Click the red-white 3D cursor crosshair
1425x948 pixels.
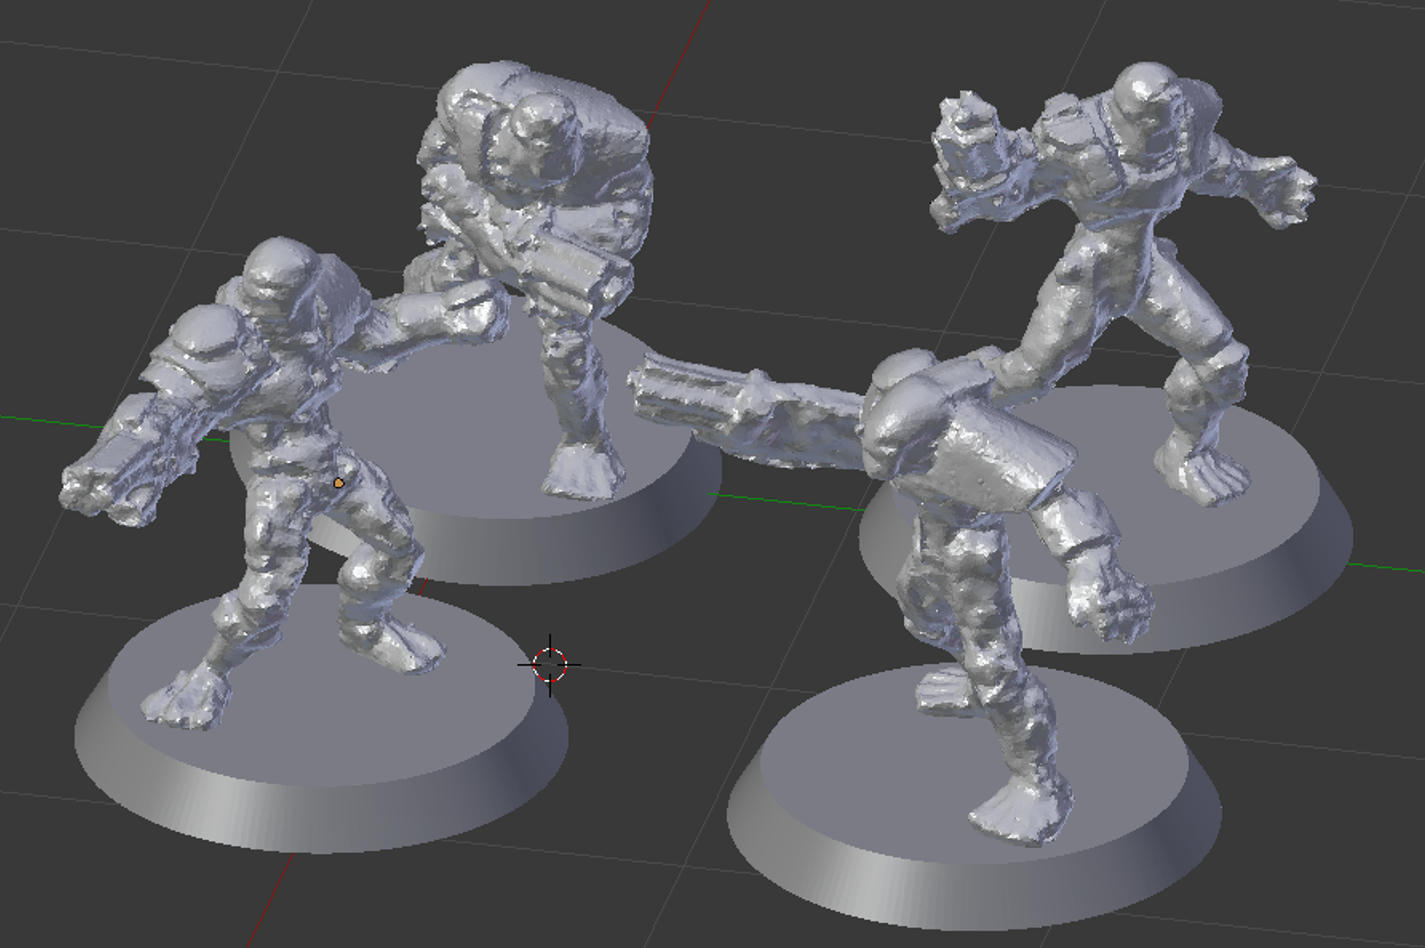549,664
